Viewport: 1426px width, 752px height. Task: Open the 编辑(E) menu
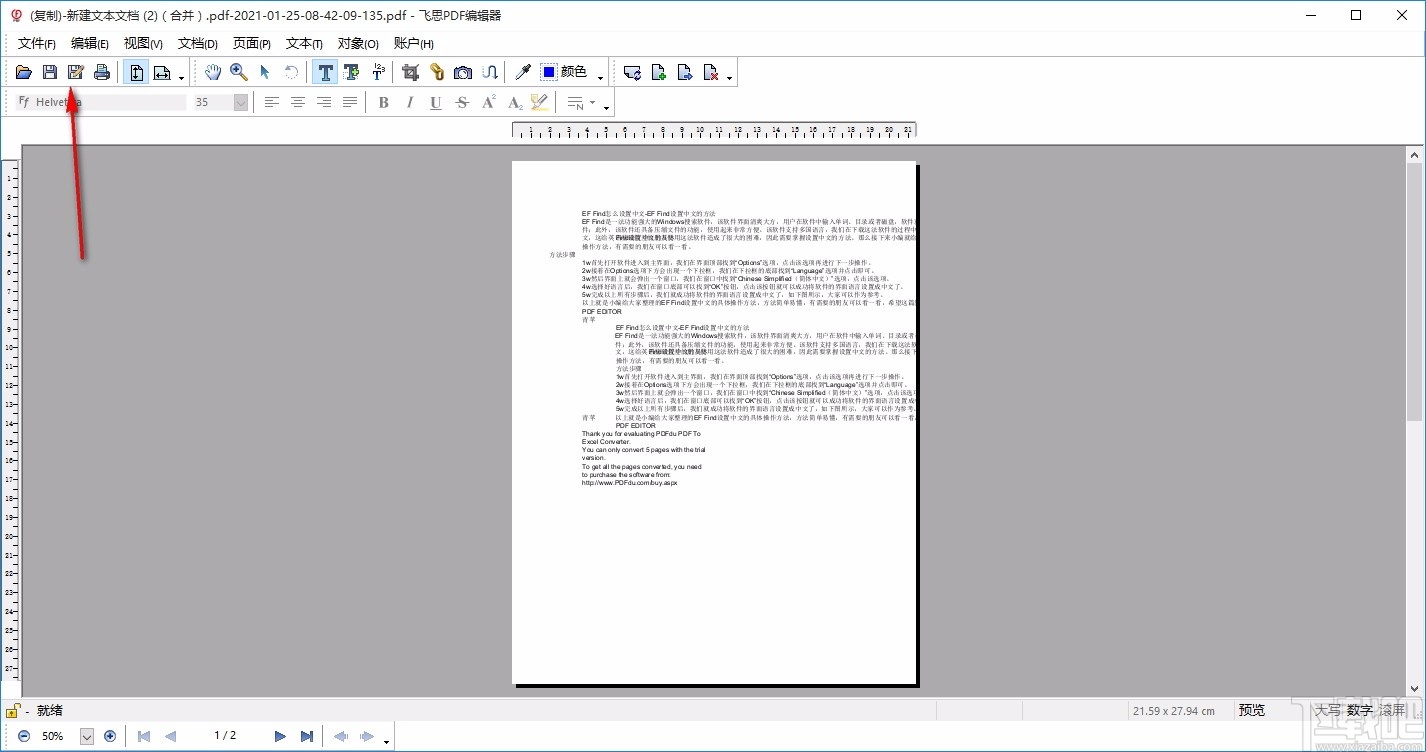[90, 43]
